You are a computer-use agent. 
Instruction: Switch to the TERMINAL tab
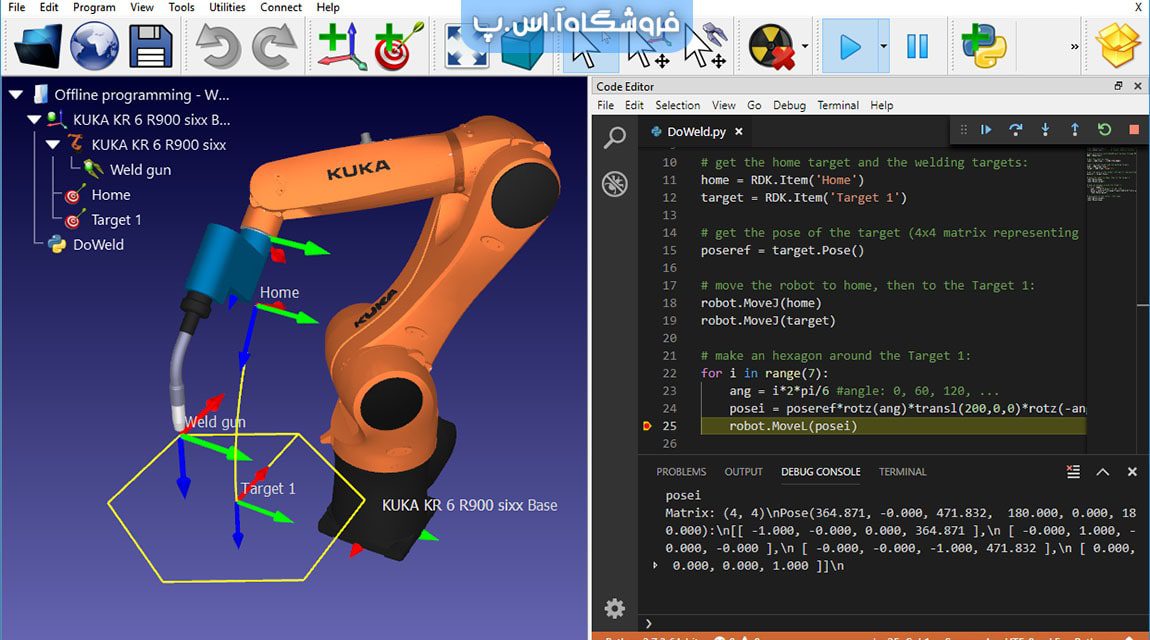click(902, 472)
